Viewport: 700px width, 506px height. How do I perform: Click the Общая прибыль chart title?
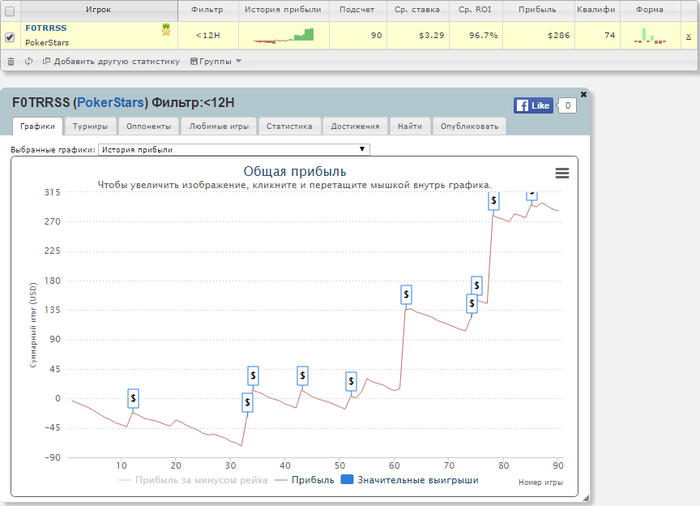(295, 171)
